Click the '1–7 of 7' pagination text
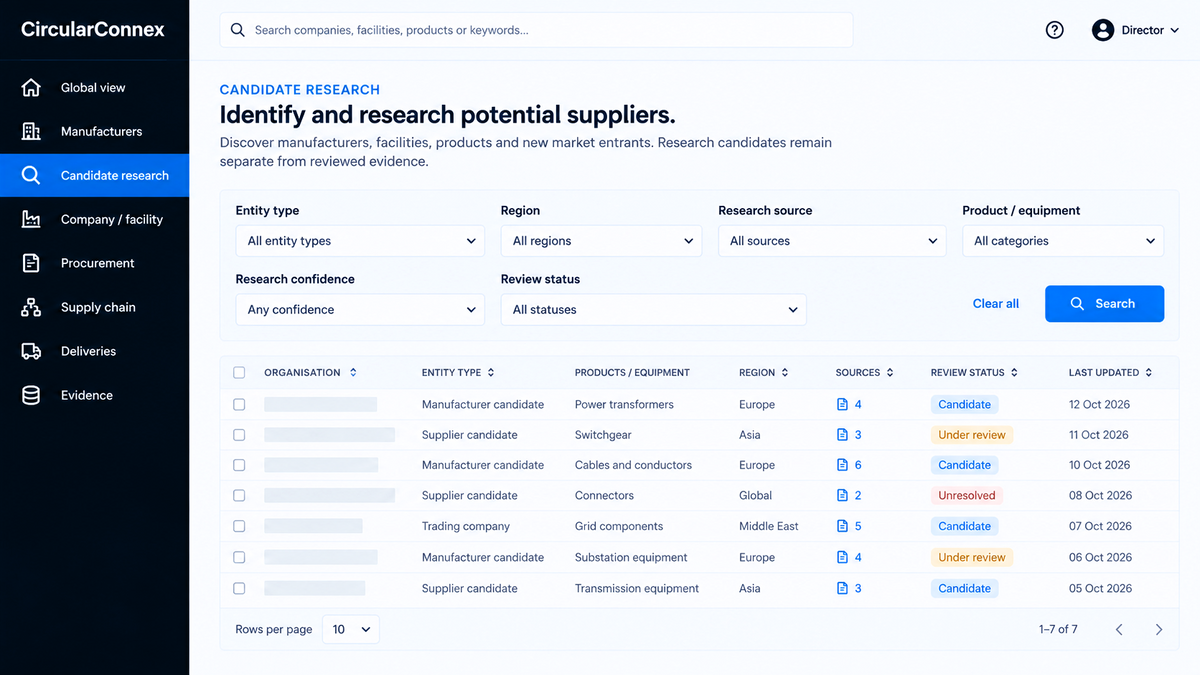The height and width of the screenshot is (675, 1200). point(1058,630)
